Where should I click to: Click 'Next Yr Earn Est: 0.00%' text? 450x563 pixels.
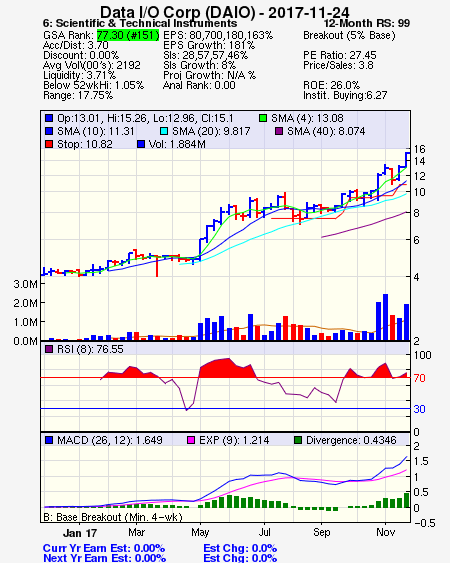pos(105,558)
